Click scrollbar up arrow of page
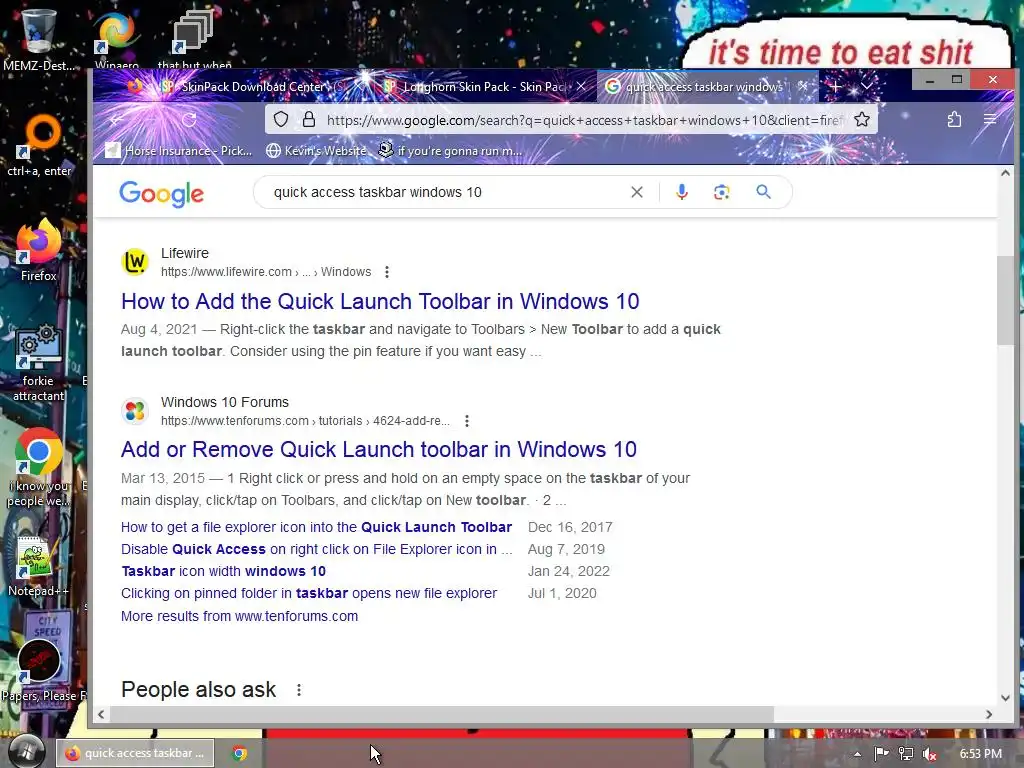 pos(1005,173)
